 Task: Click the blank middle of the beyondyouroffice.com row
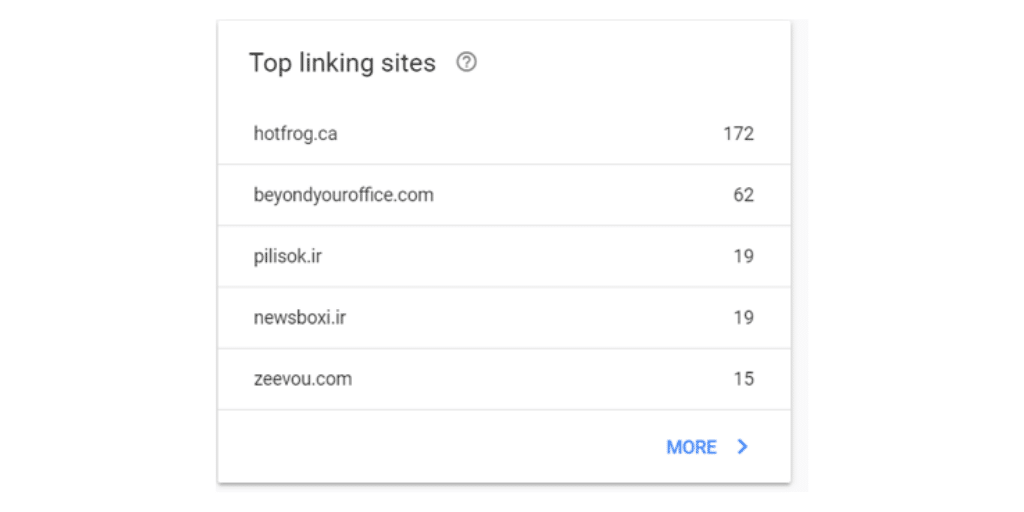click(x=580, y=195)
